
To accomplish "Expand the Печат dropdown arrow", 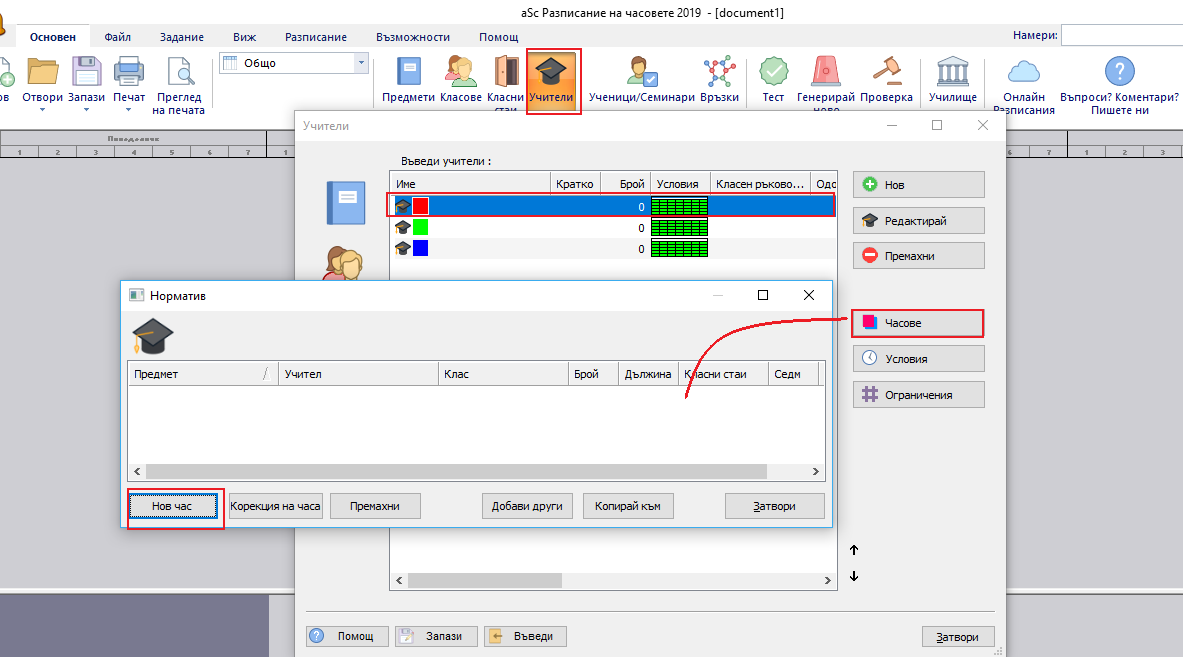I will pos(129,110).
